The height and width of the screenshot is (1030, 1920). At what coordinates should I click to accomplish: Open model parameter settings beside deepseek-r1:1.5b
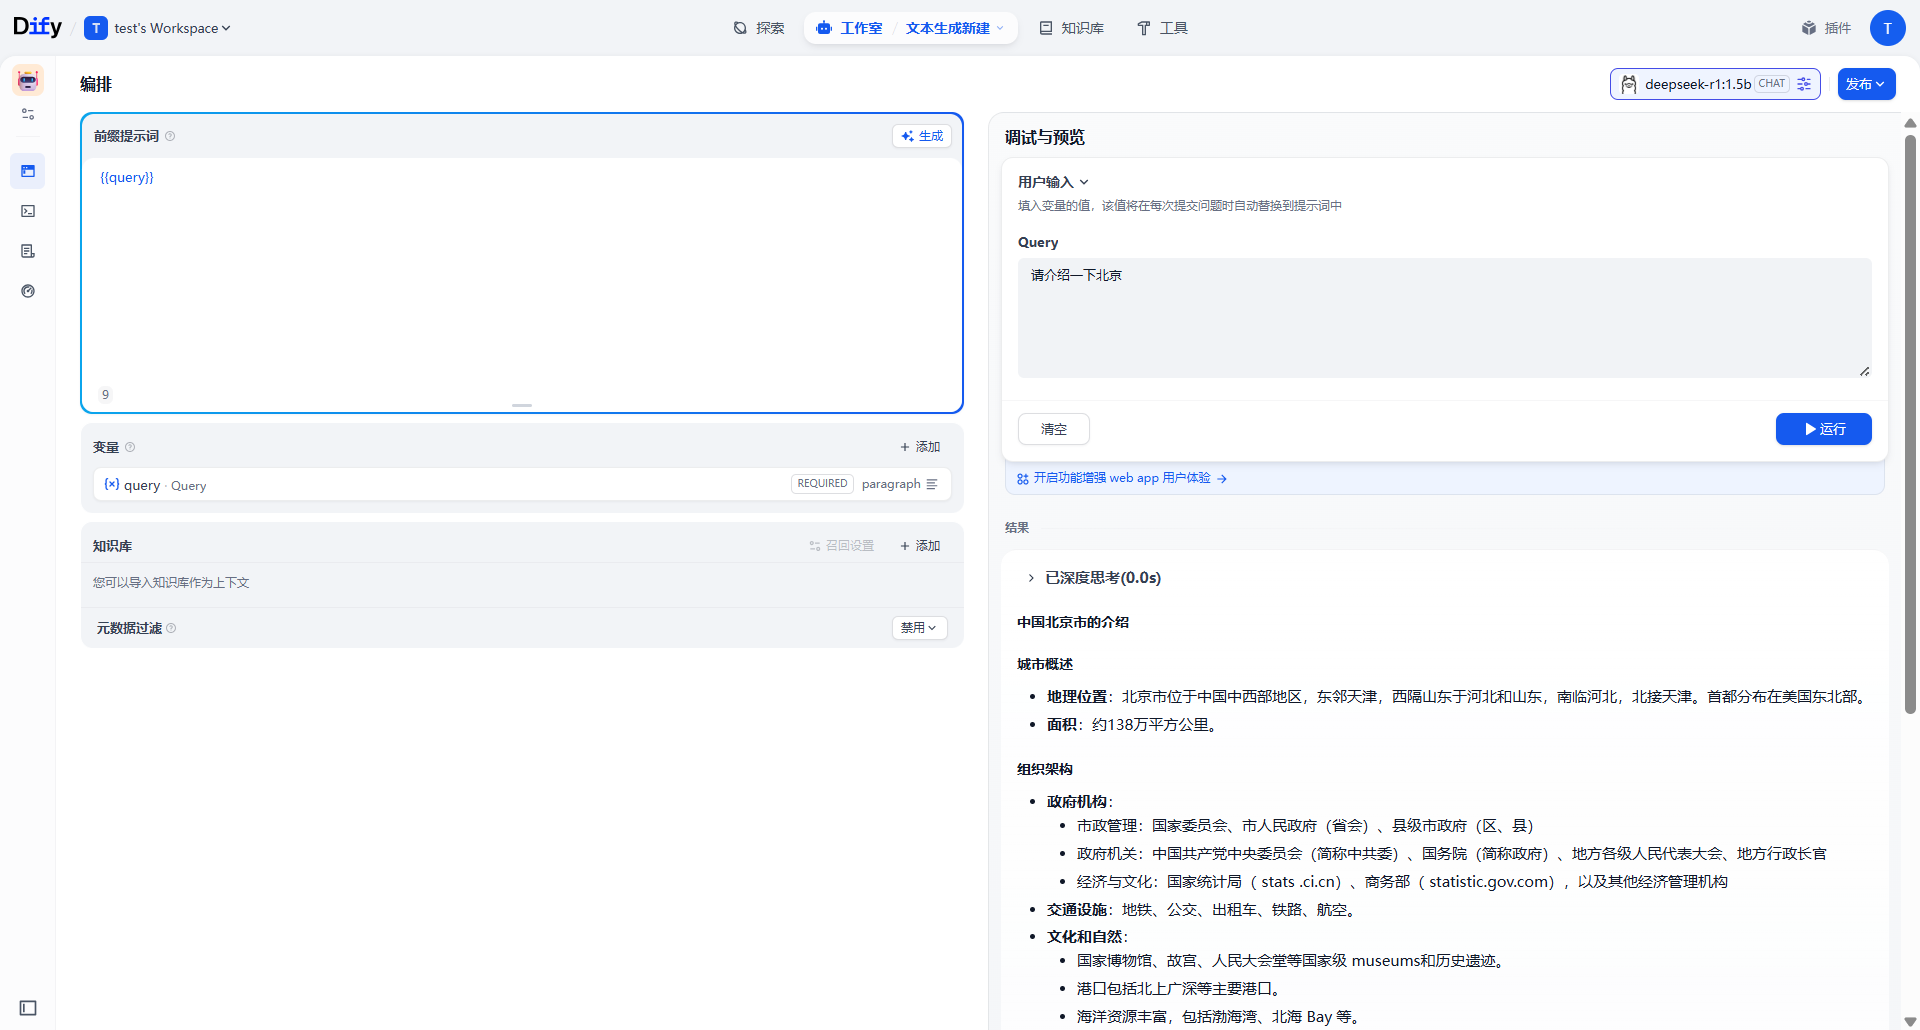[x=1804, y=84]
